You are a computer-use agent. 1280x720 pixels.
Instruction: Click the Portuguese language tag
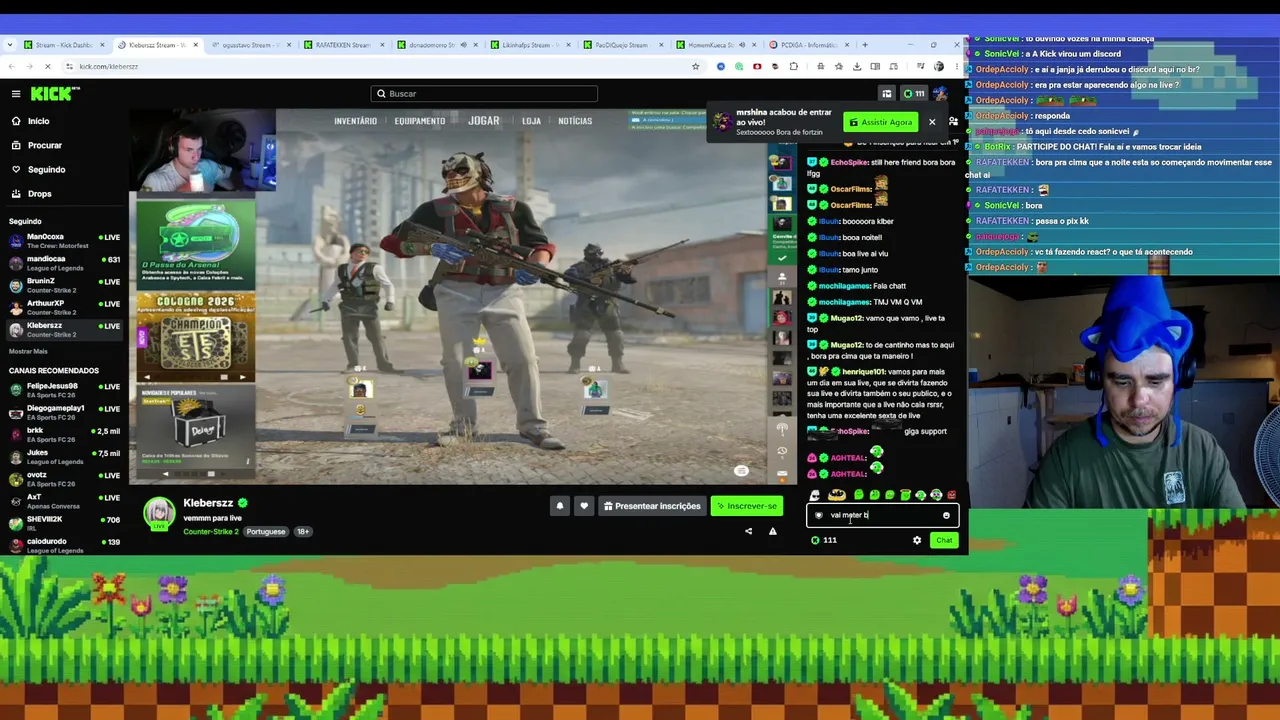(x=266, y=532)
